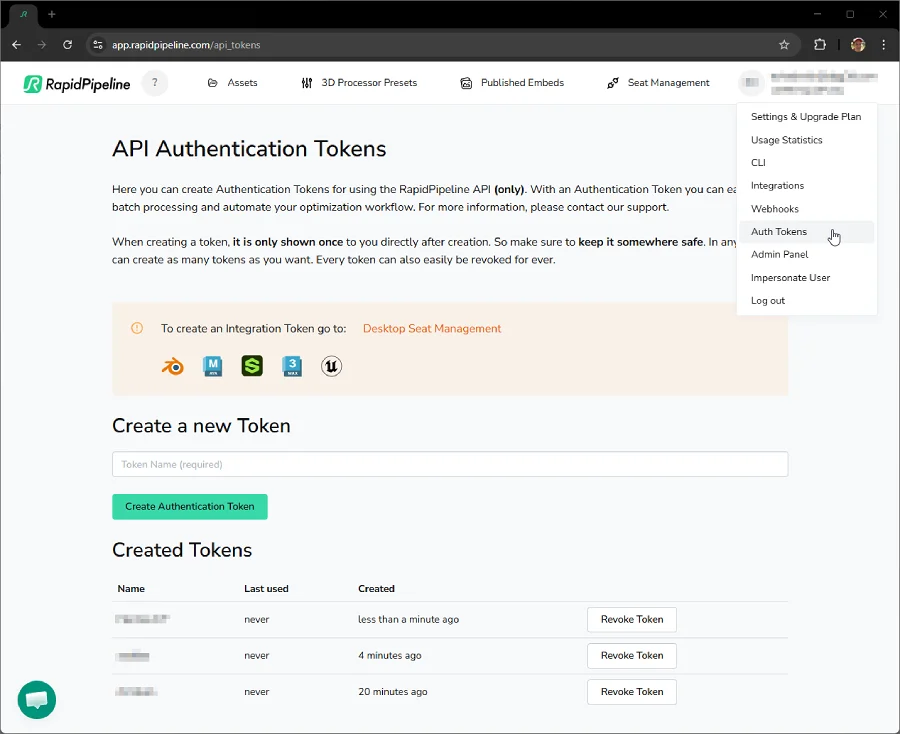Click the Create Authentication Token button
Viewport: 900px width, 734px height.
pyautogui.click(x=189, y=507)
